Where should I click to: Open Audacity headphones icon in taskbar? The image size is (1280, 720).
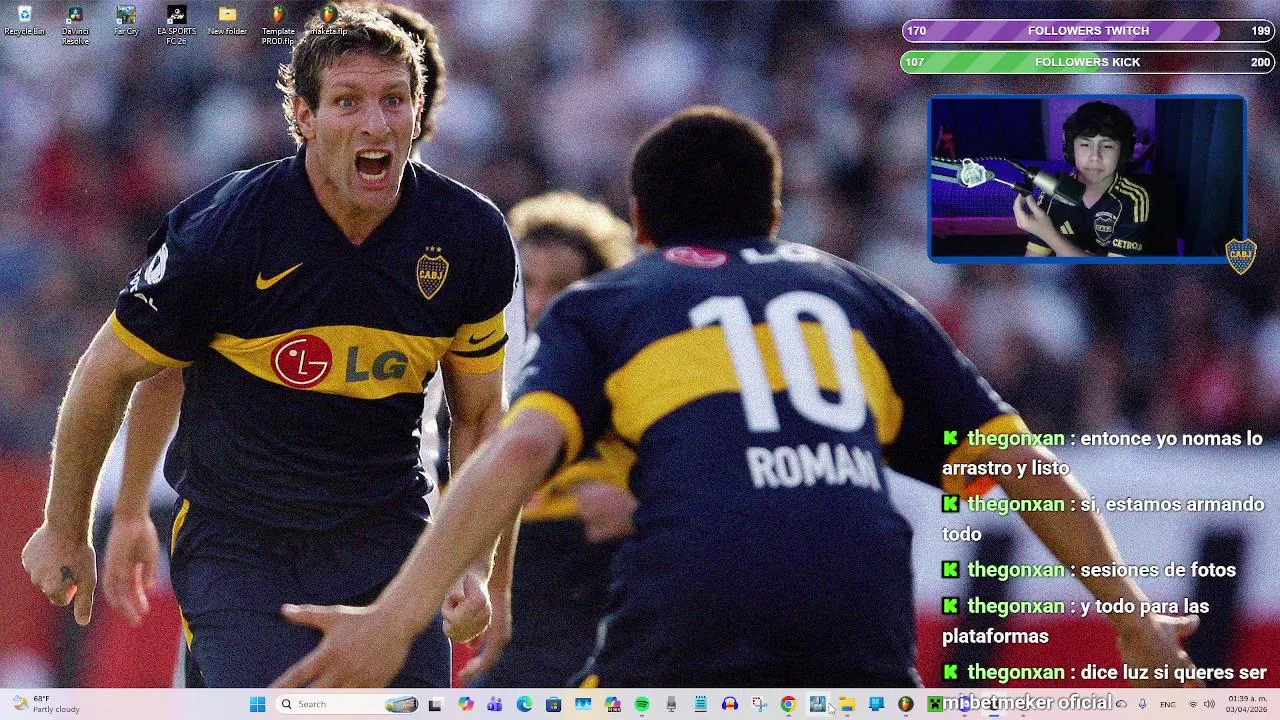click(x=730, y=704)
